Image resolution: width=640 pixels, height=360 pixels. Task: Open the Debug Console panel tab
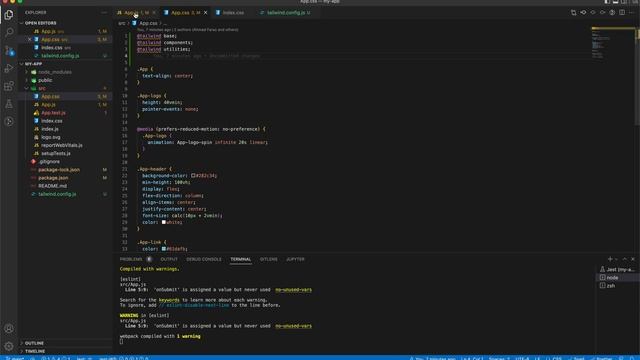point(204,259)
